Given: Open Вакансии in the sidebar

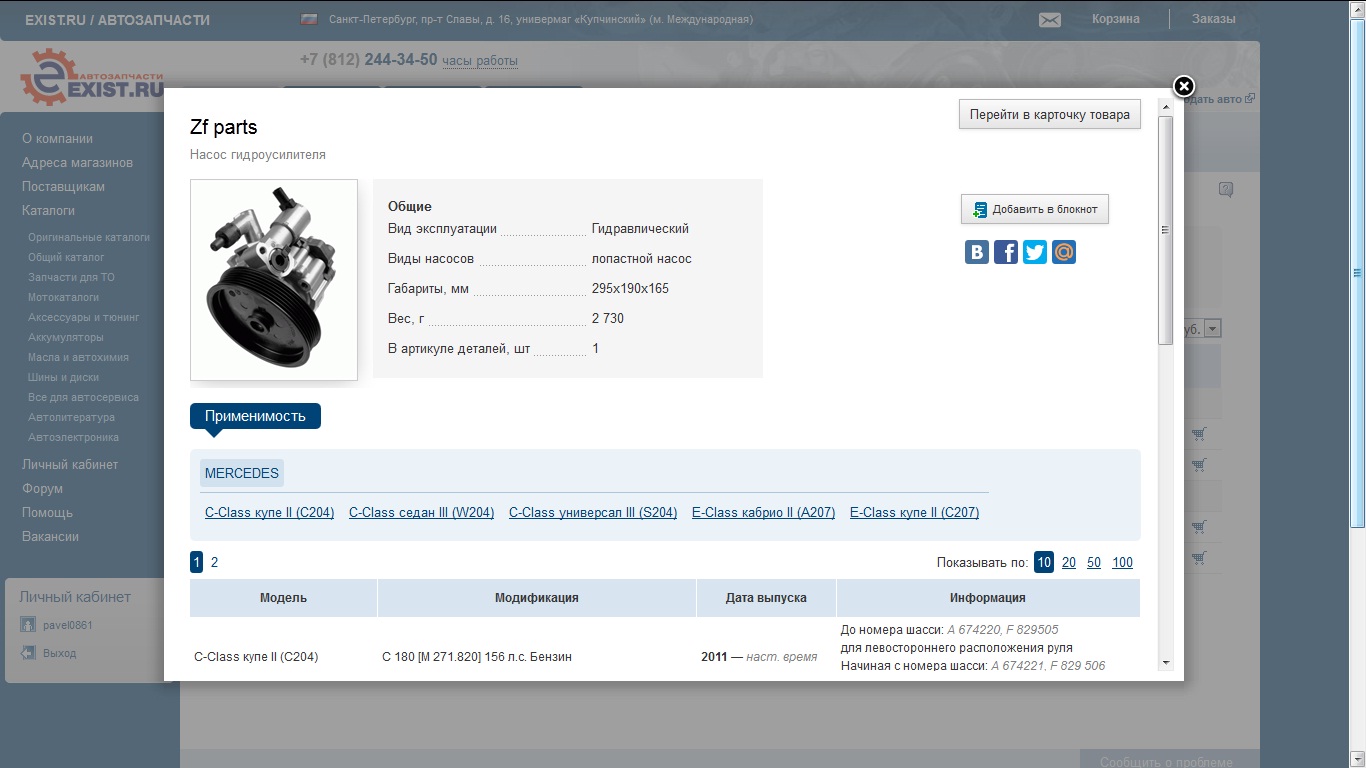Looking at the screenshot, I should pyautogui.click(x=51, y=537).
